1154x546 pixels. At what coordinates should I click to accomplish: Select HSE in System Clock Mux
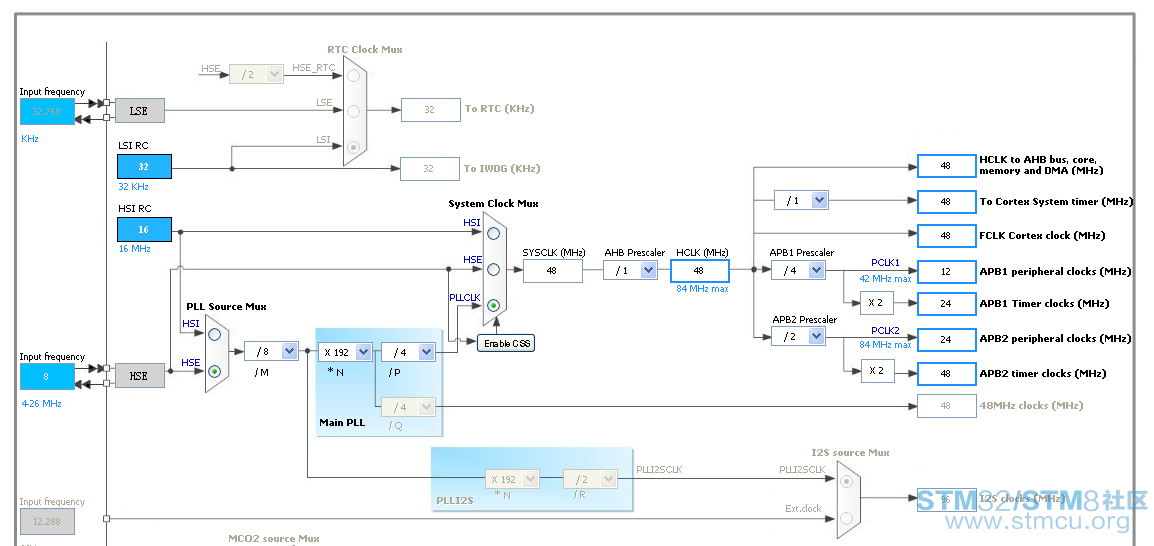click(493, 269)
